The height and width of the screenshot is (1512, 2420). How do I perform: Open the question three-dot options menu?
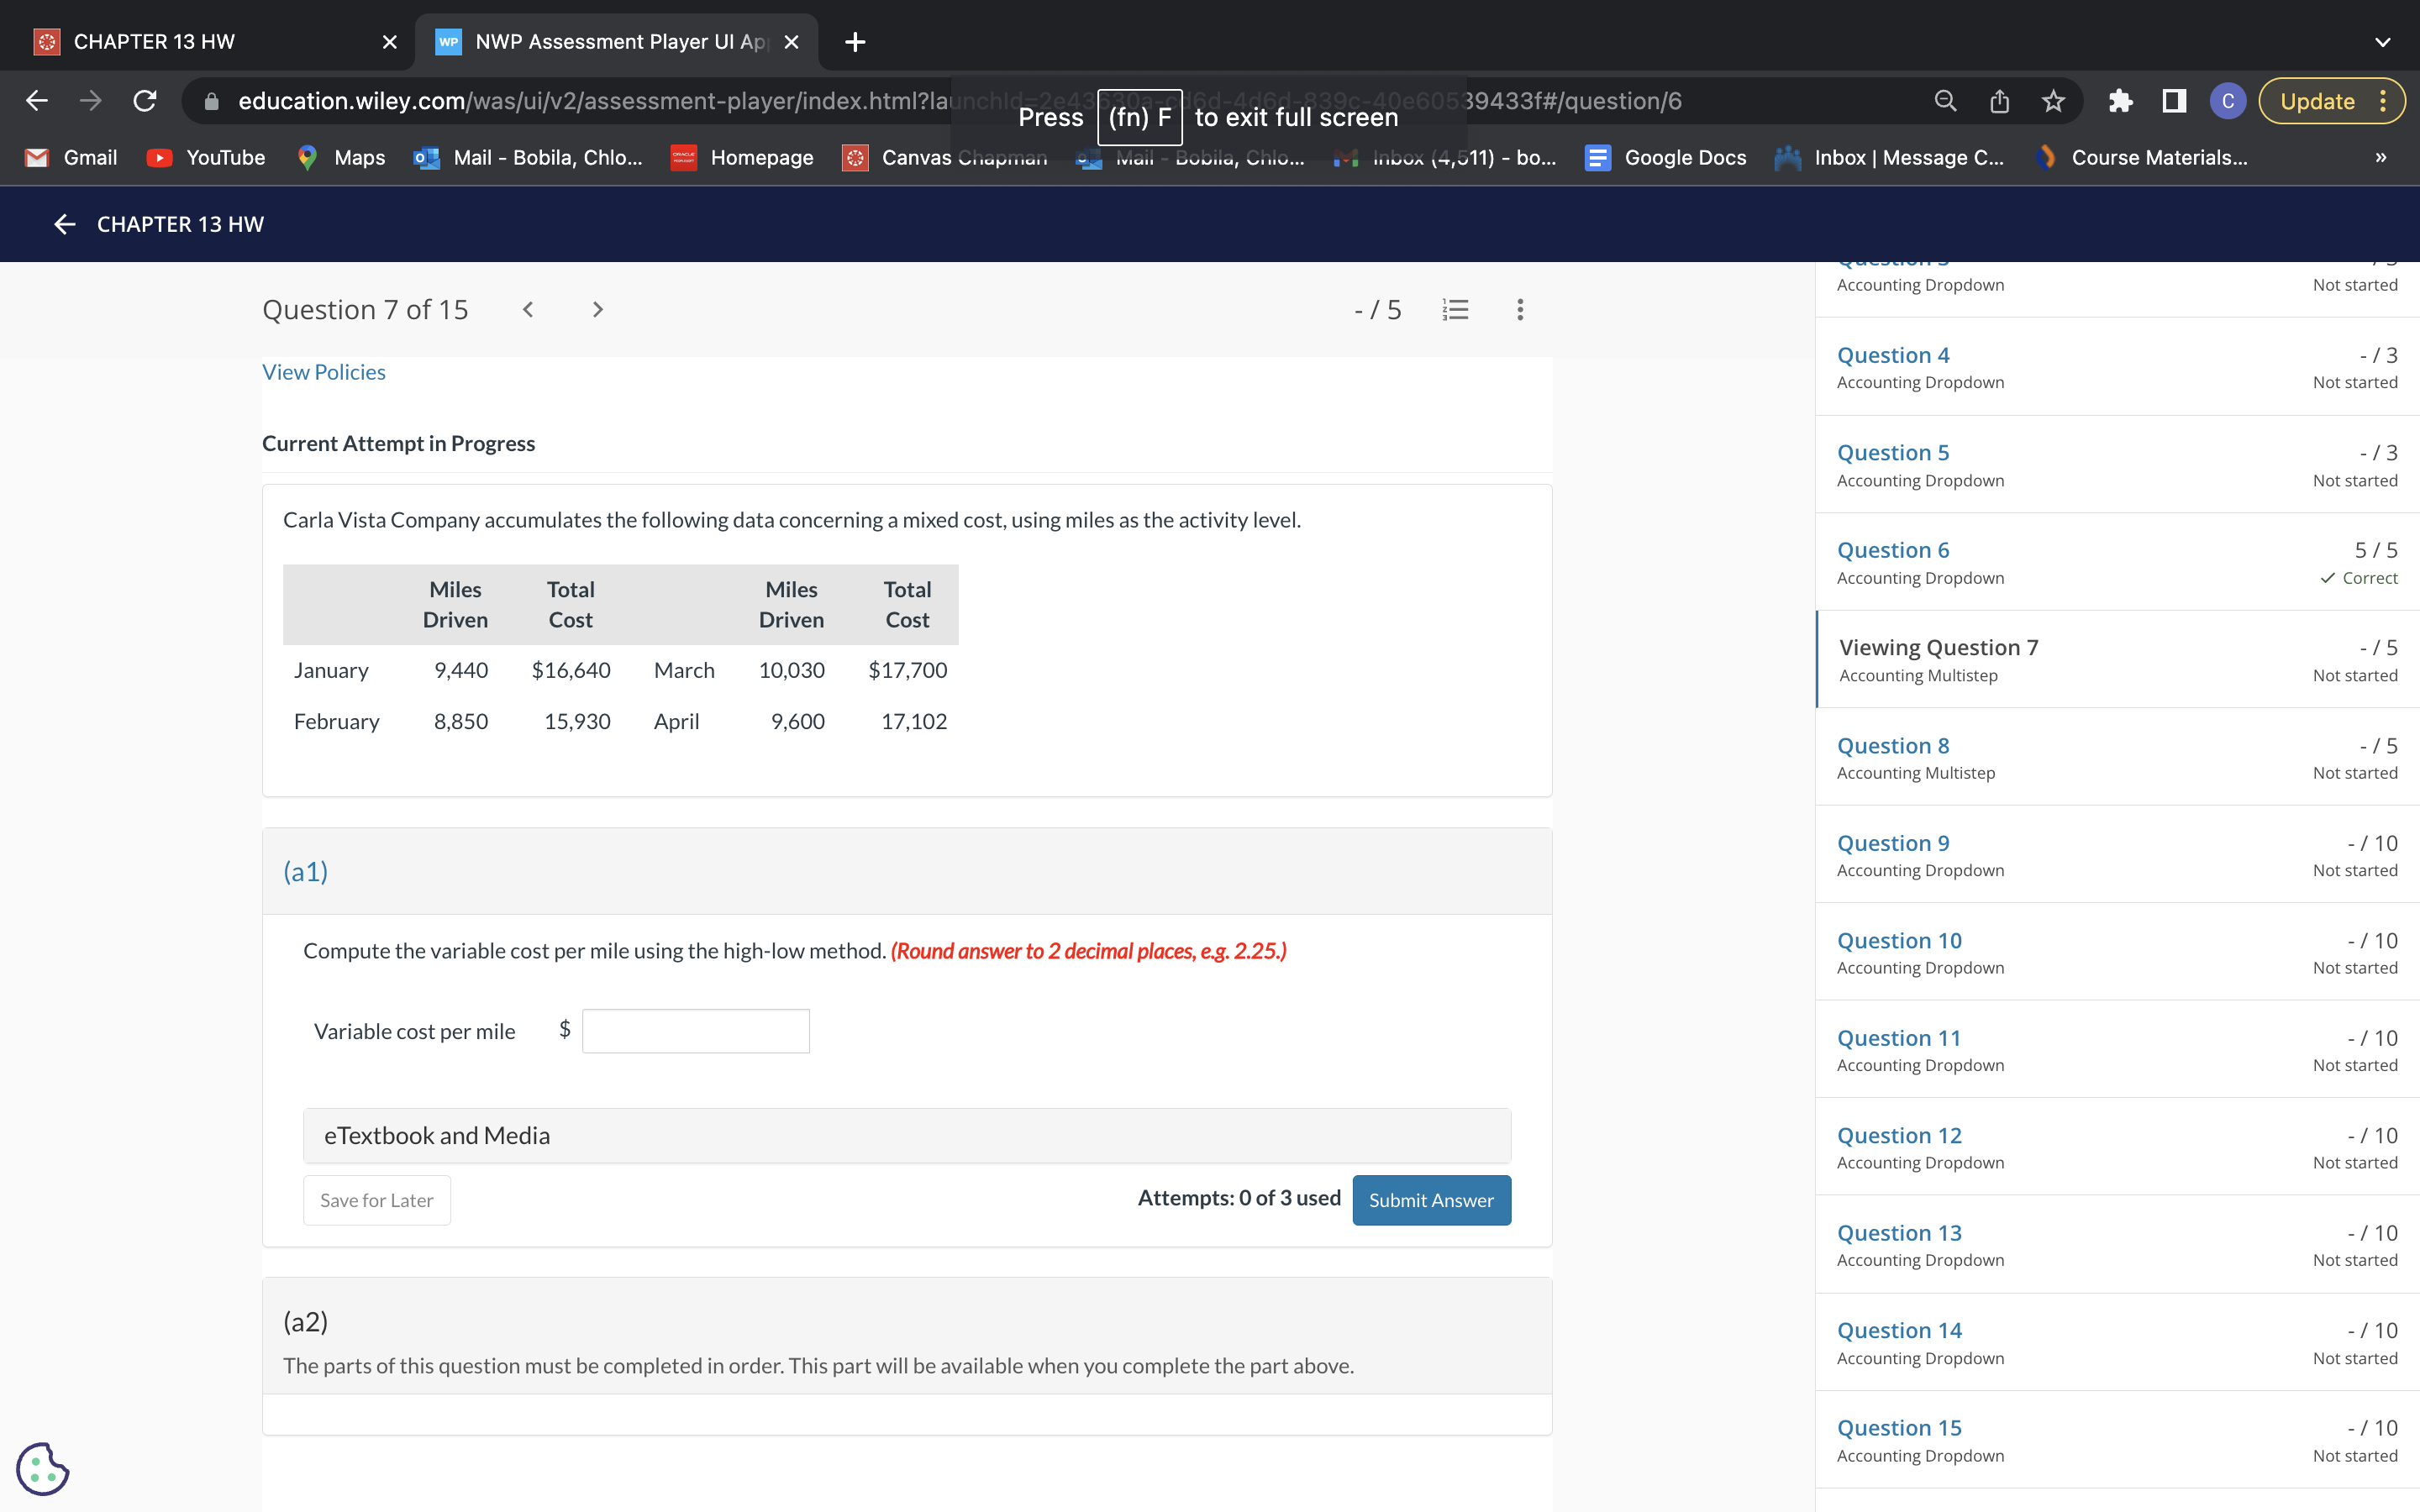pos(1520,310)
